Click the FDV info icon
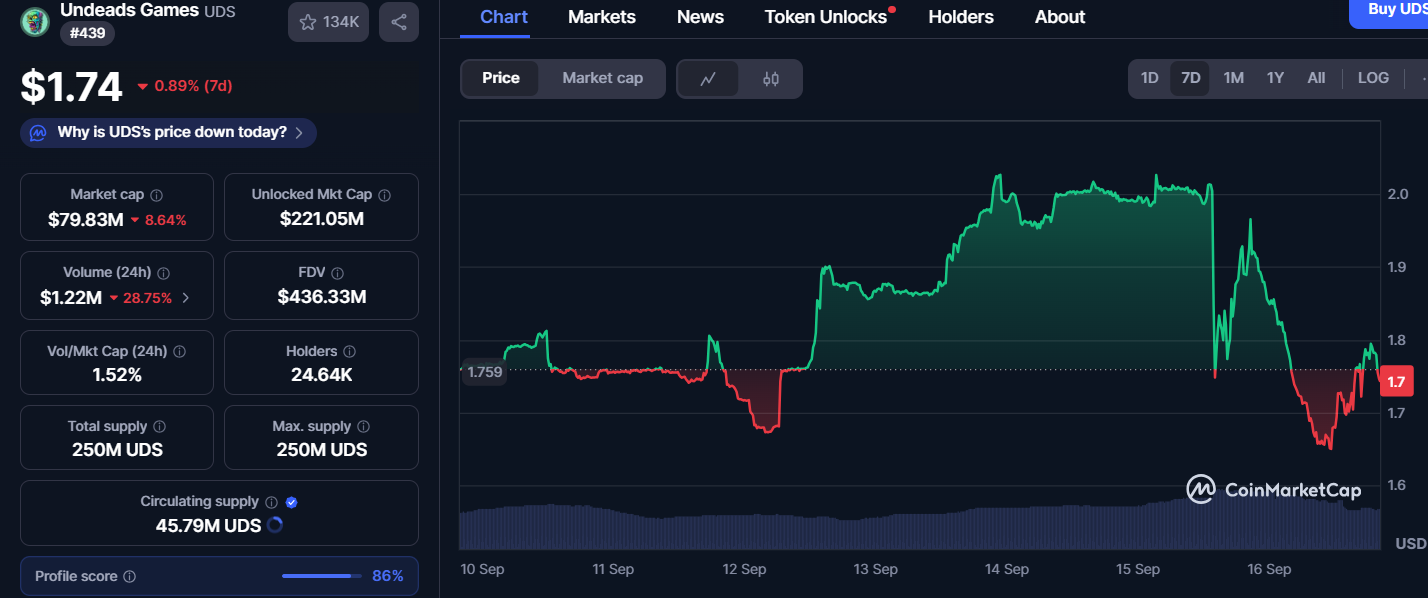Viewport: 1428px width, 598px height. (x=338, y=273)
